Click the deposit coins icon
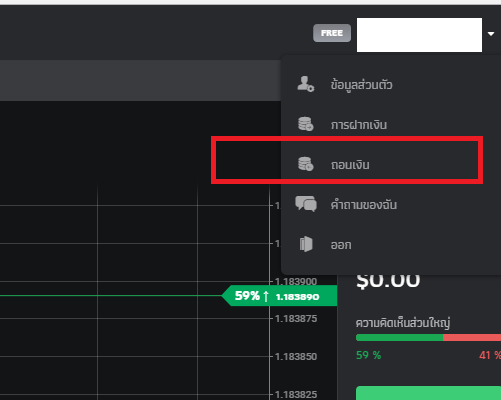 (x=306, y=124)
